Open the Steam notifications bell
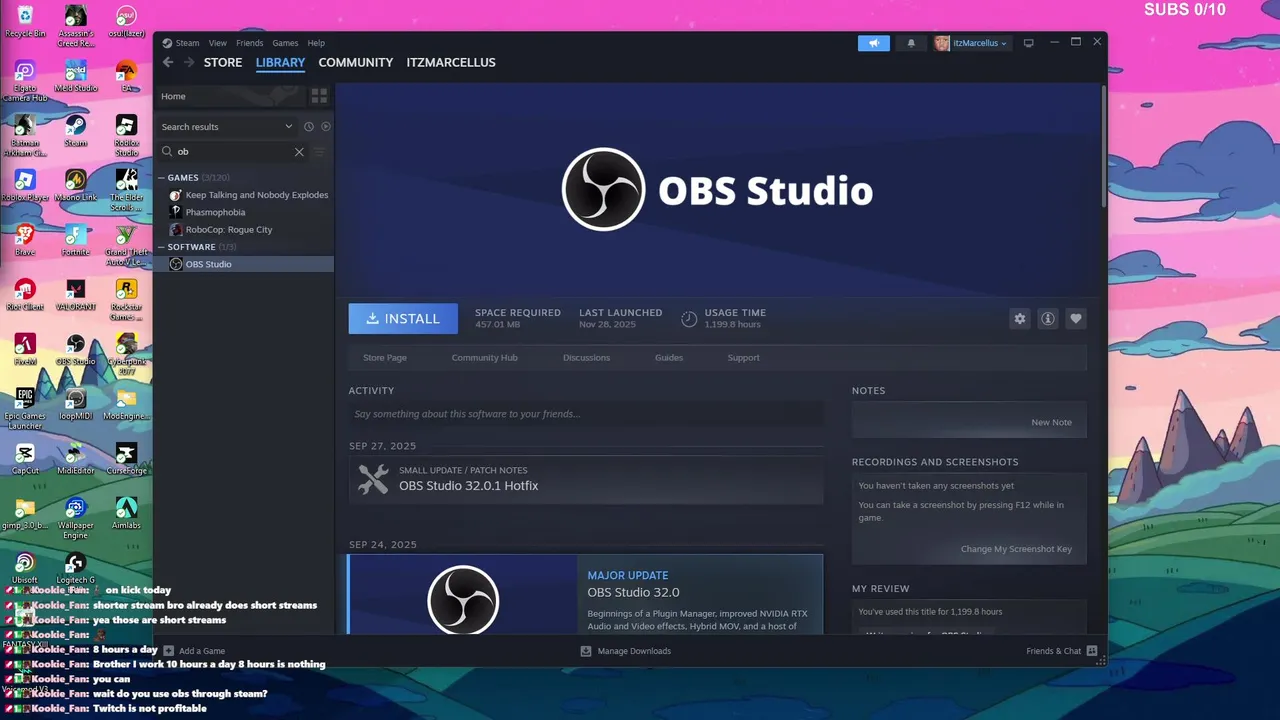Image resolution: width=1280 pixels, height=720 pixels. click(911, 43)
